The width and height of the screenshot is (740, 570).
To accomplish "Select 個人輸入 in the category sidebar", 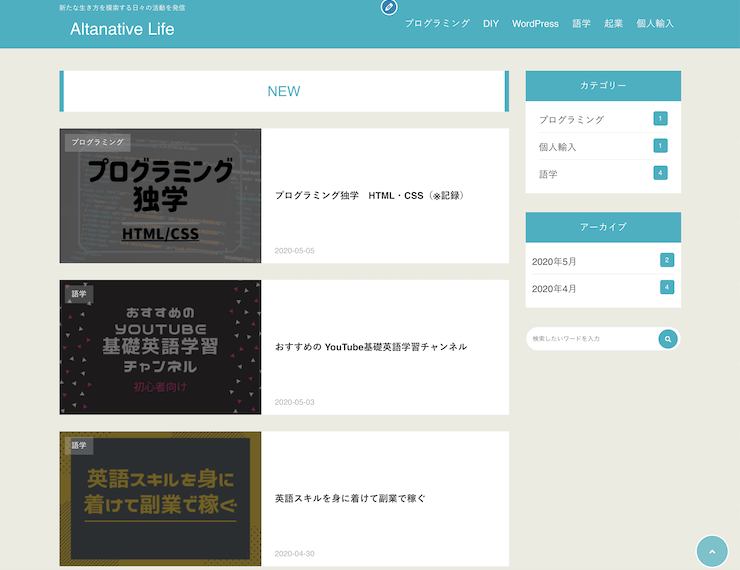I will (x=557, y=147).
